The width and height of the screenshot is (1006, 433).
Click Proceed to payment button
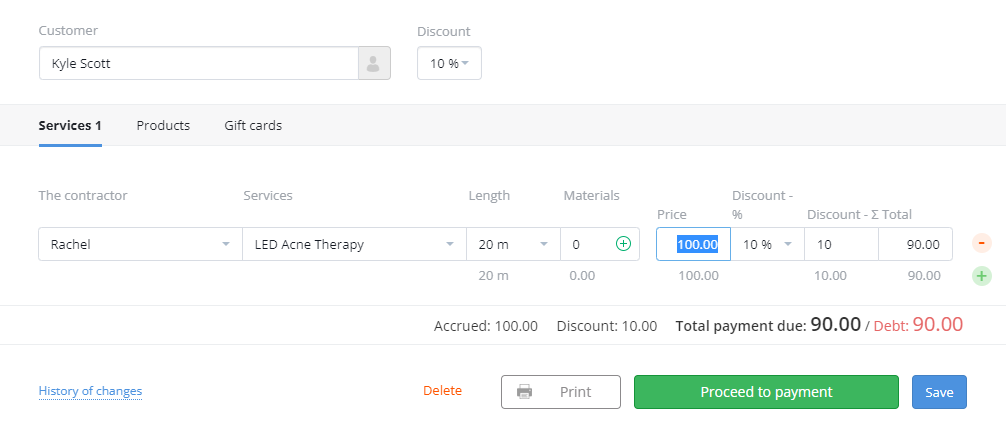click(x=766, y=392)
